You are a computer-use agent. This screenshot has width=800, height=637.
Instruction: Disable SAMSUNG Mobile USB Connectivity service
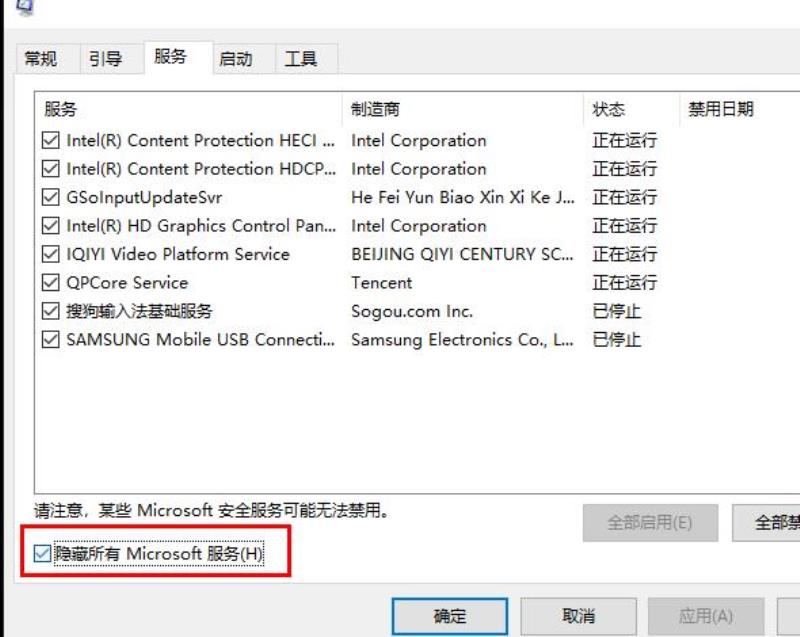(x=50, y=340)
